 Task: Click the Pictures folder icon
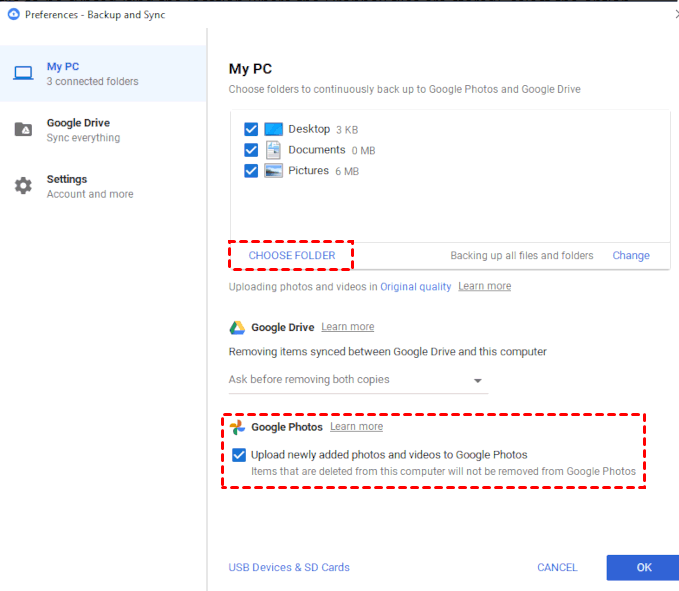pos(273,171)
